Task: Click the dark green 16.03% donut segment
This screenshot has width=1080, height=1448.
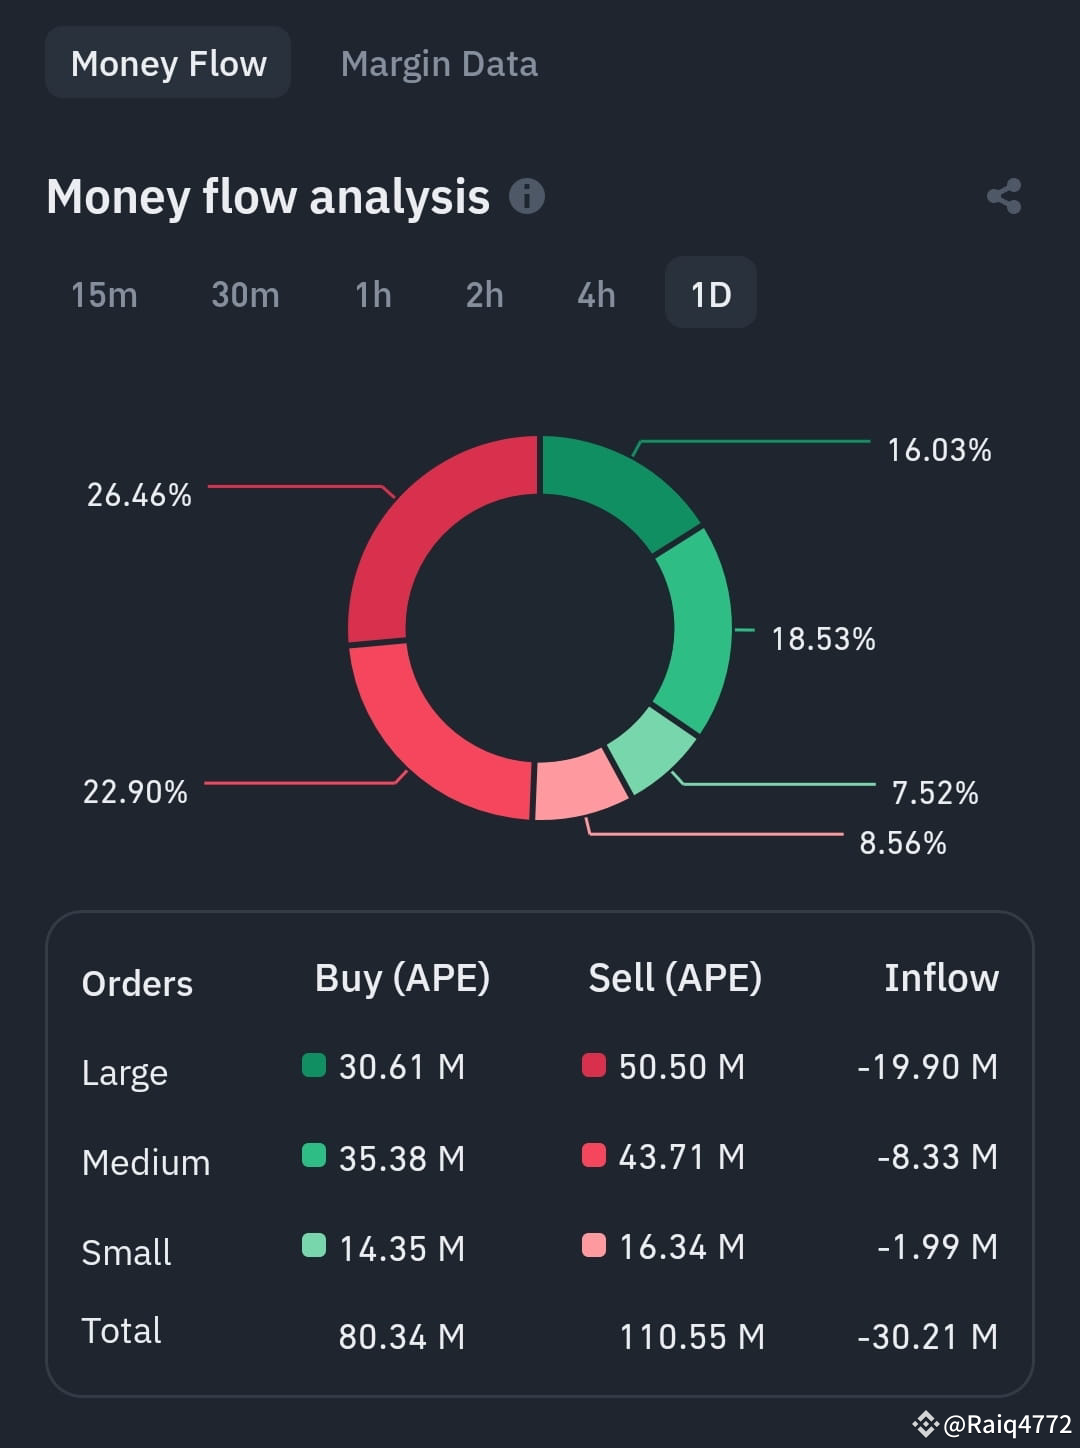Action: [x=612, y=484]
